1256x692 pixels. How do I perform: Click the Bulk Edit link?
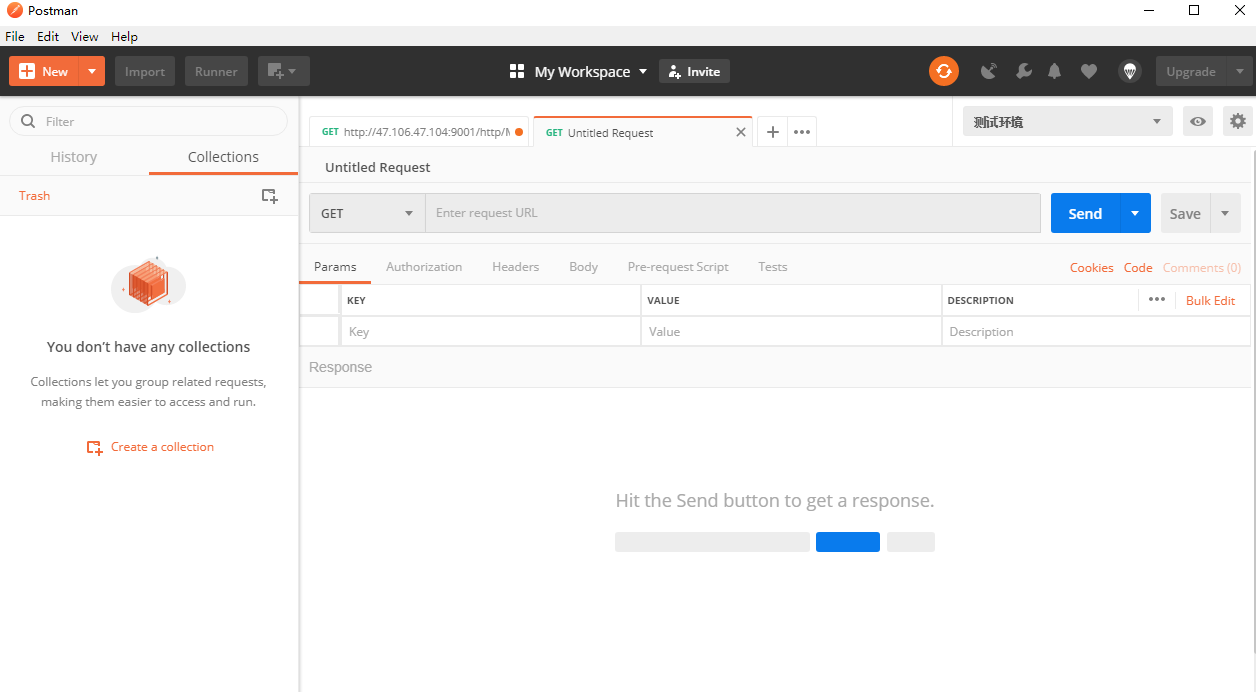tap(1210, 300)
